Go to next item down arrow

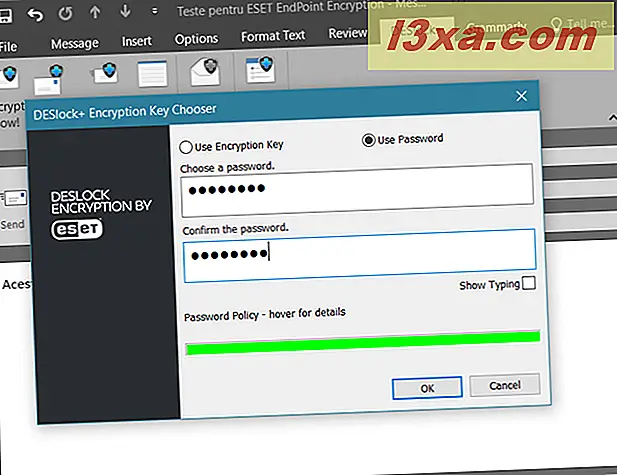coord(125,11)
